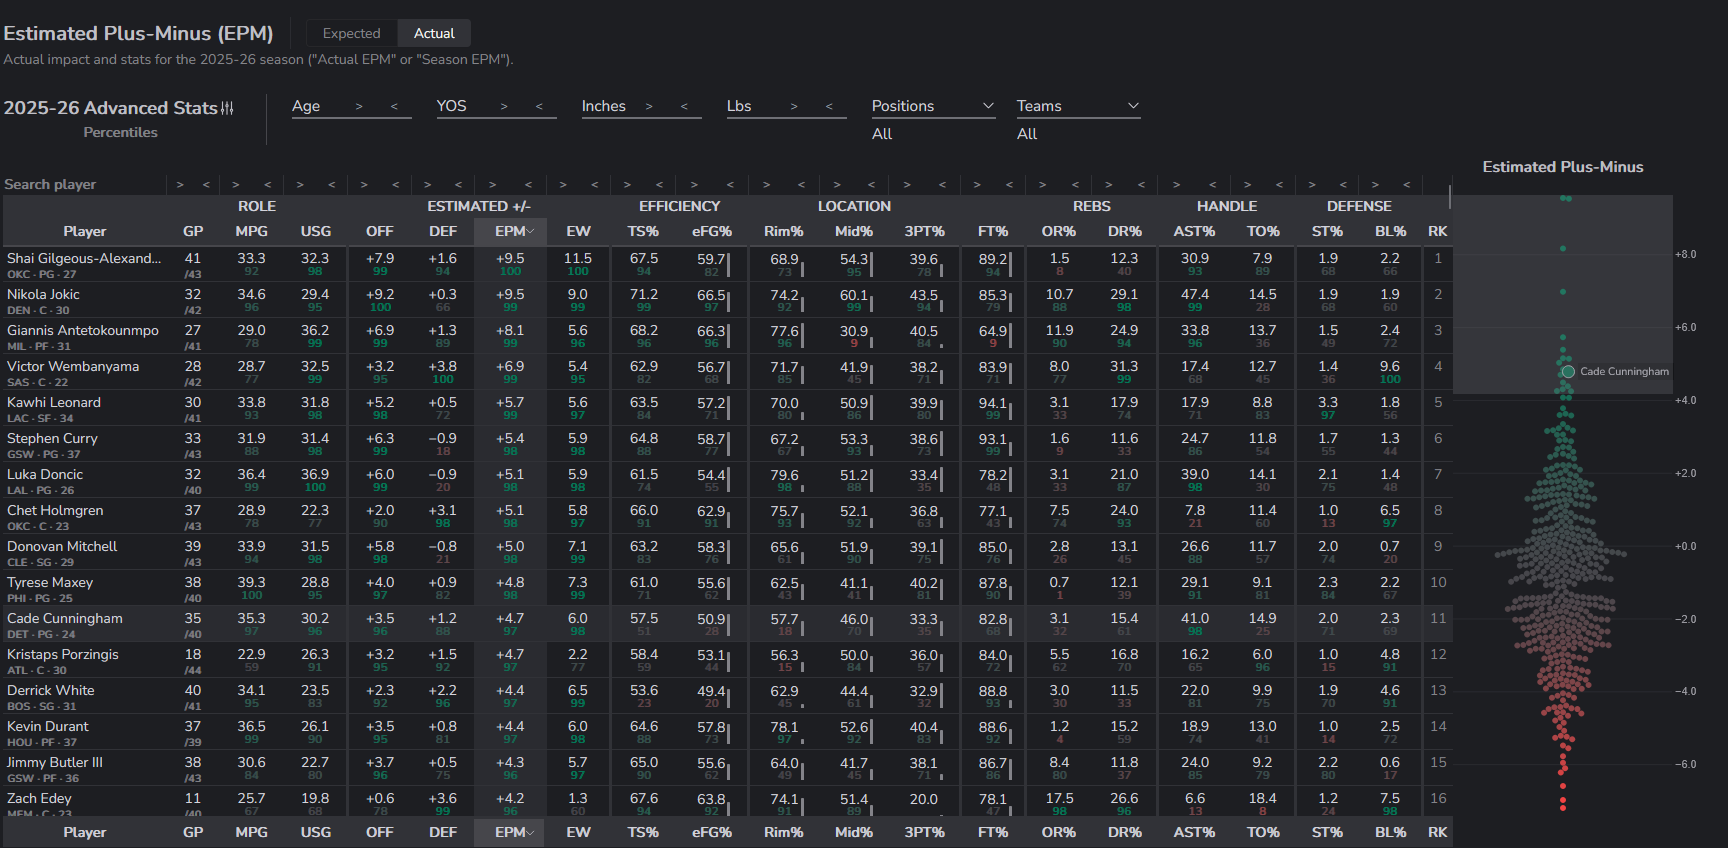Click the greater-than filter above the BL% column
The height and width of the screenshot is (848, 1728).
pyautogui.click(x=1375, y=184)
